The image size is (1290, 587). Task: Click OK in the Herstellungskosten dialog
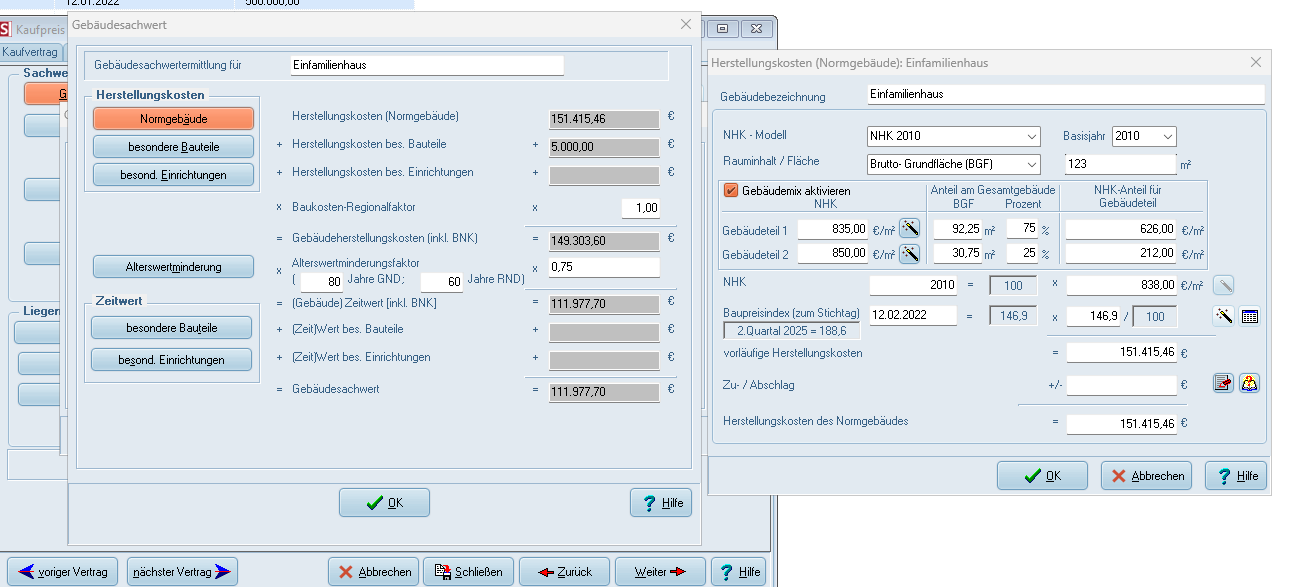(x=1042, y=476)
